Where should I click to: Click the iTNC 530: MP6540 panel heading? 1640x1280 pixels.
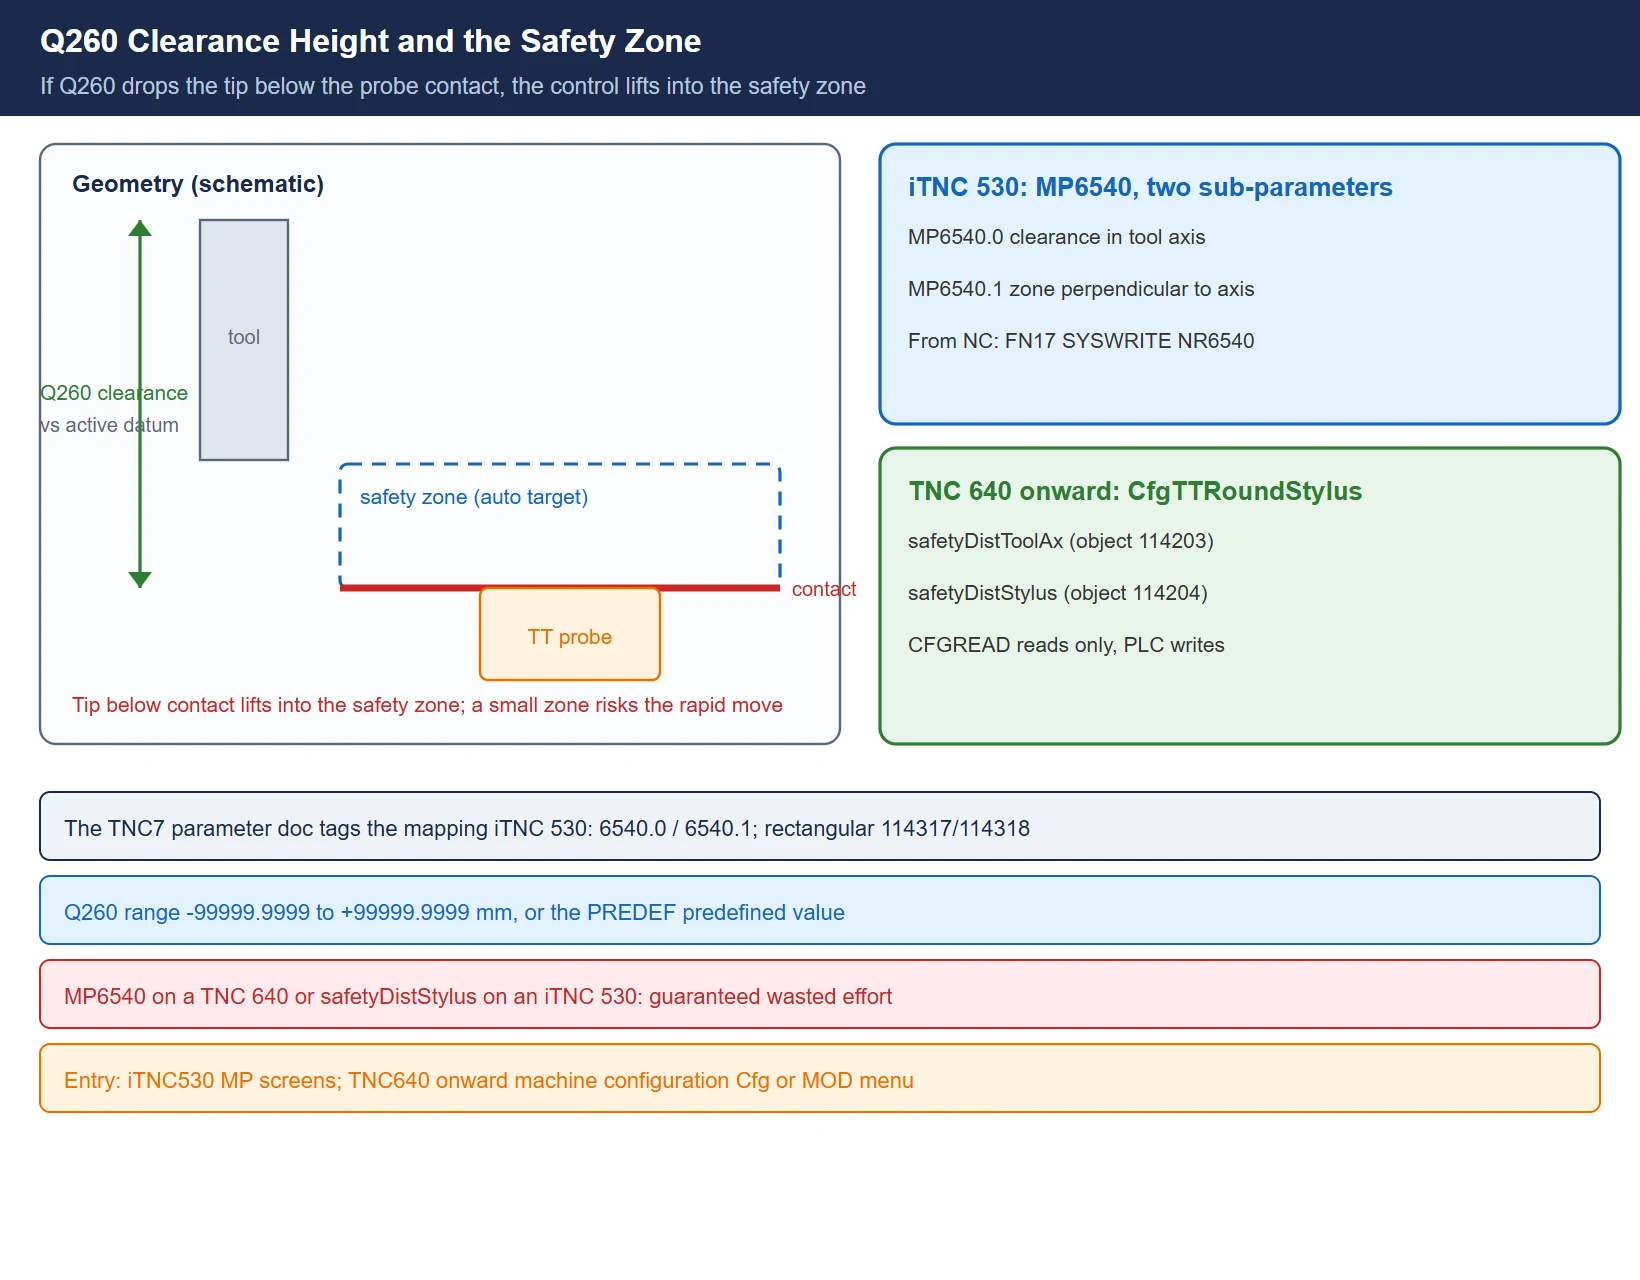click(x=1150, y=187)
